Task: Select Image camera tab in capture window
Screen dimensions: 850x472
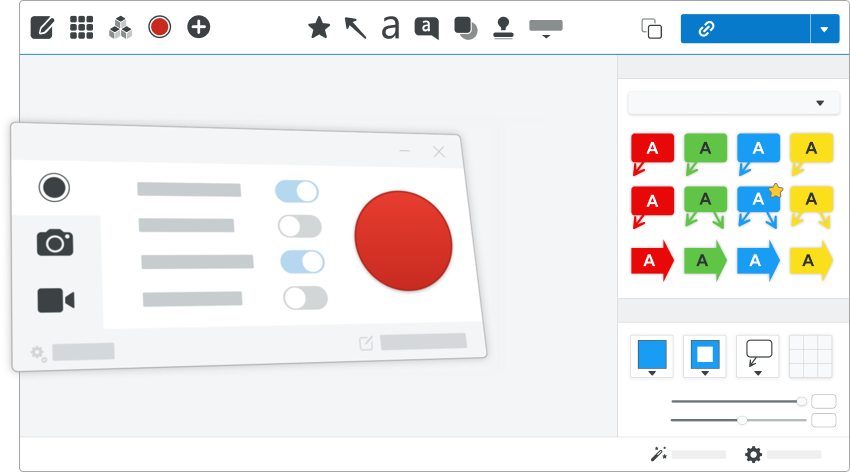Action: click(55, 243)
